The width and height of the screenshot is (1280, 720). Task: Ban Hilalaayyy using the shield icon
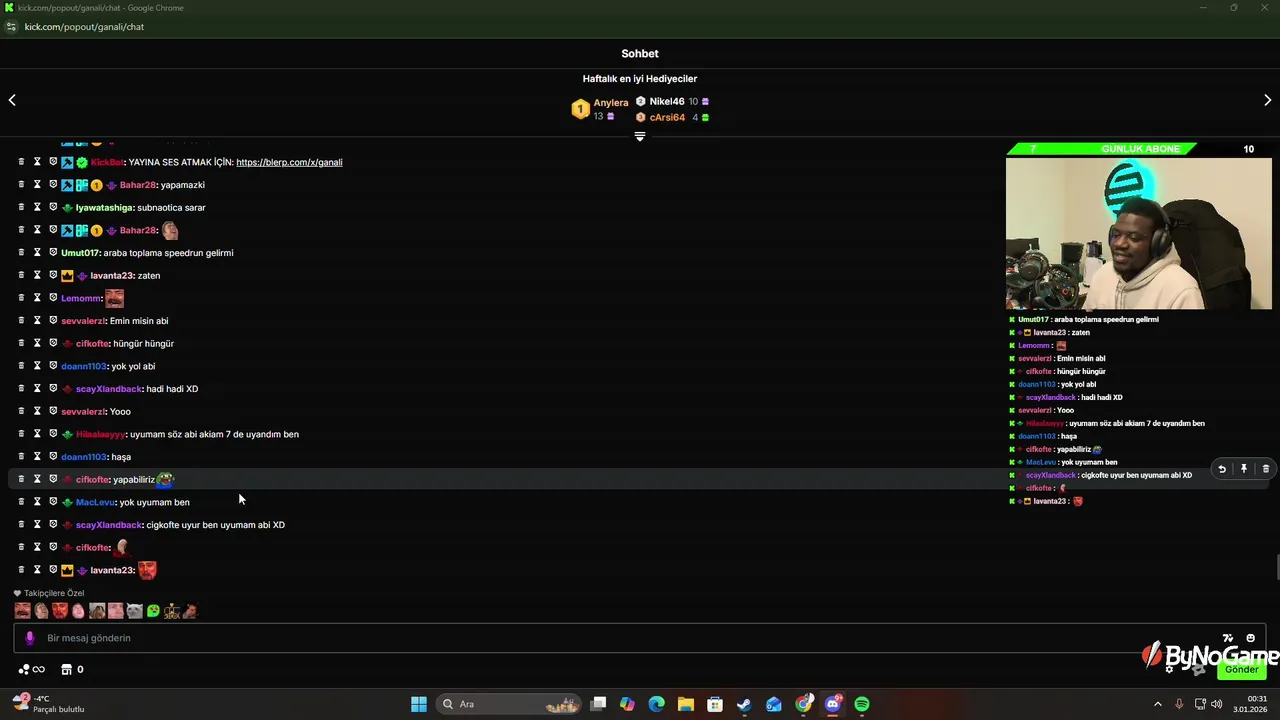pyautogui.click(x=53, y=434)
